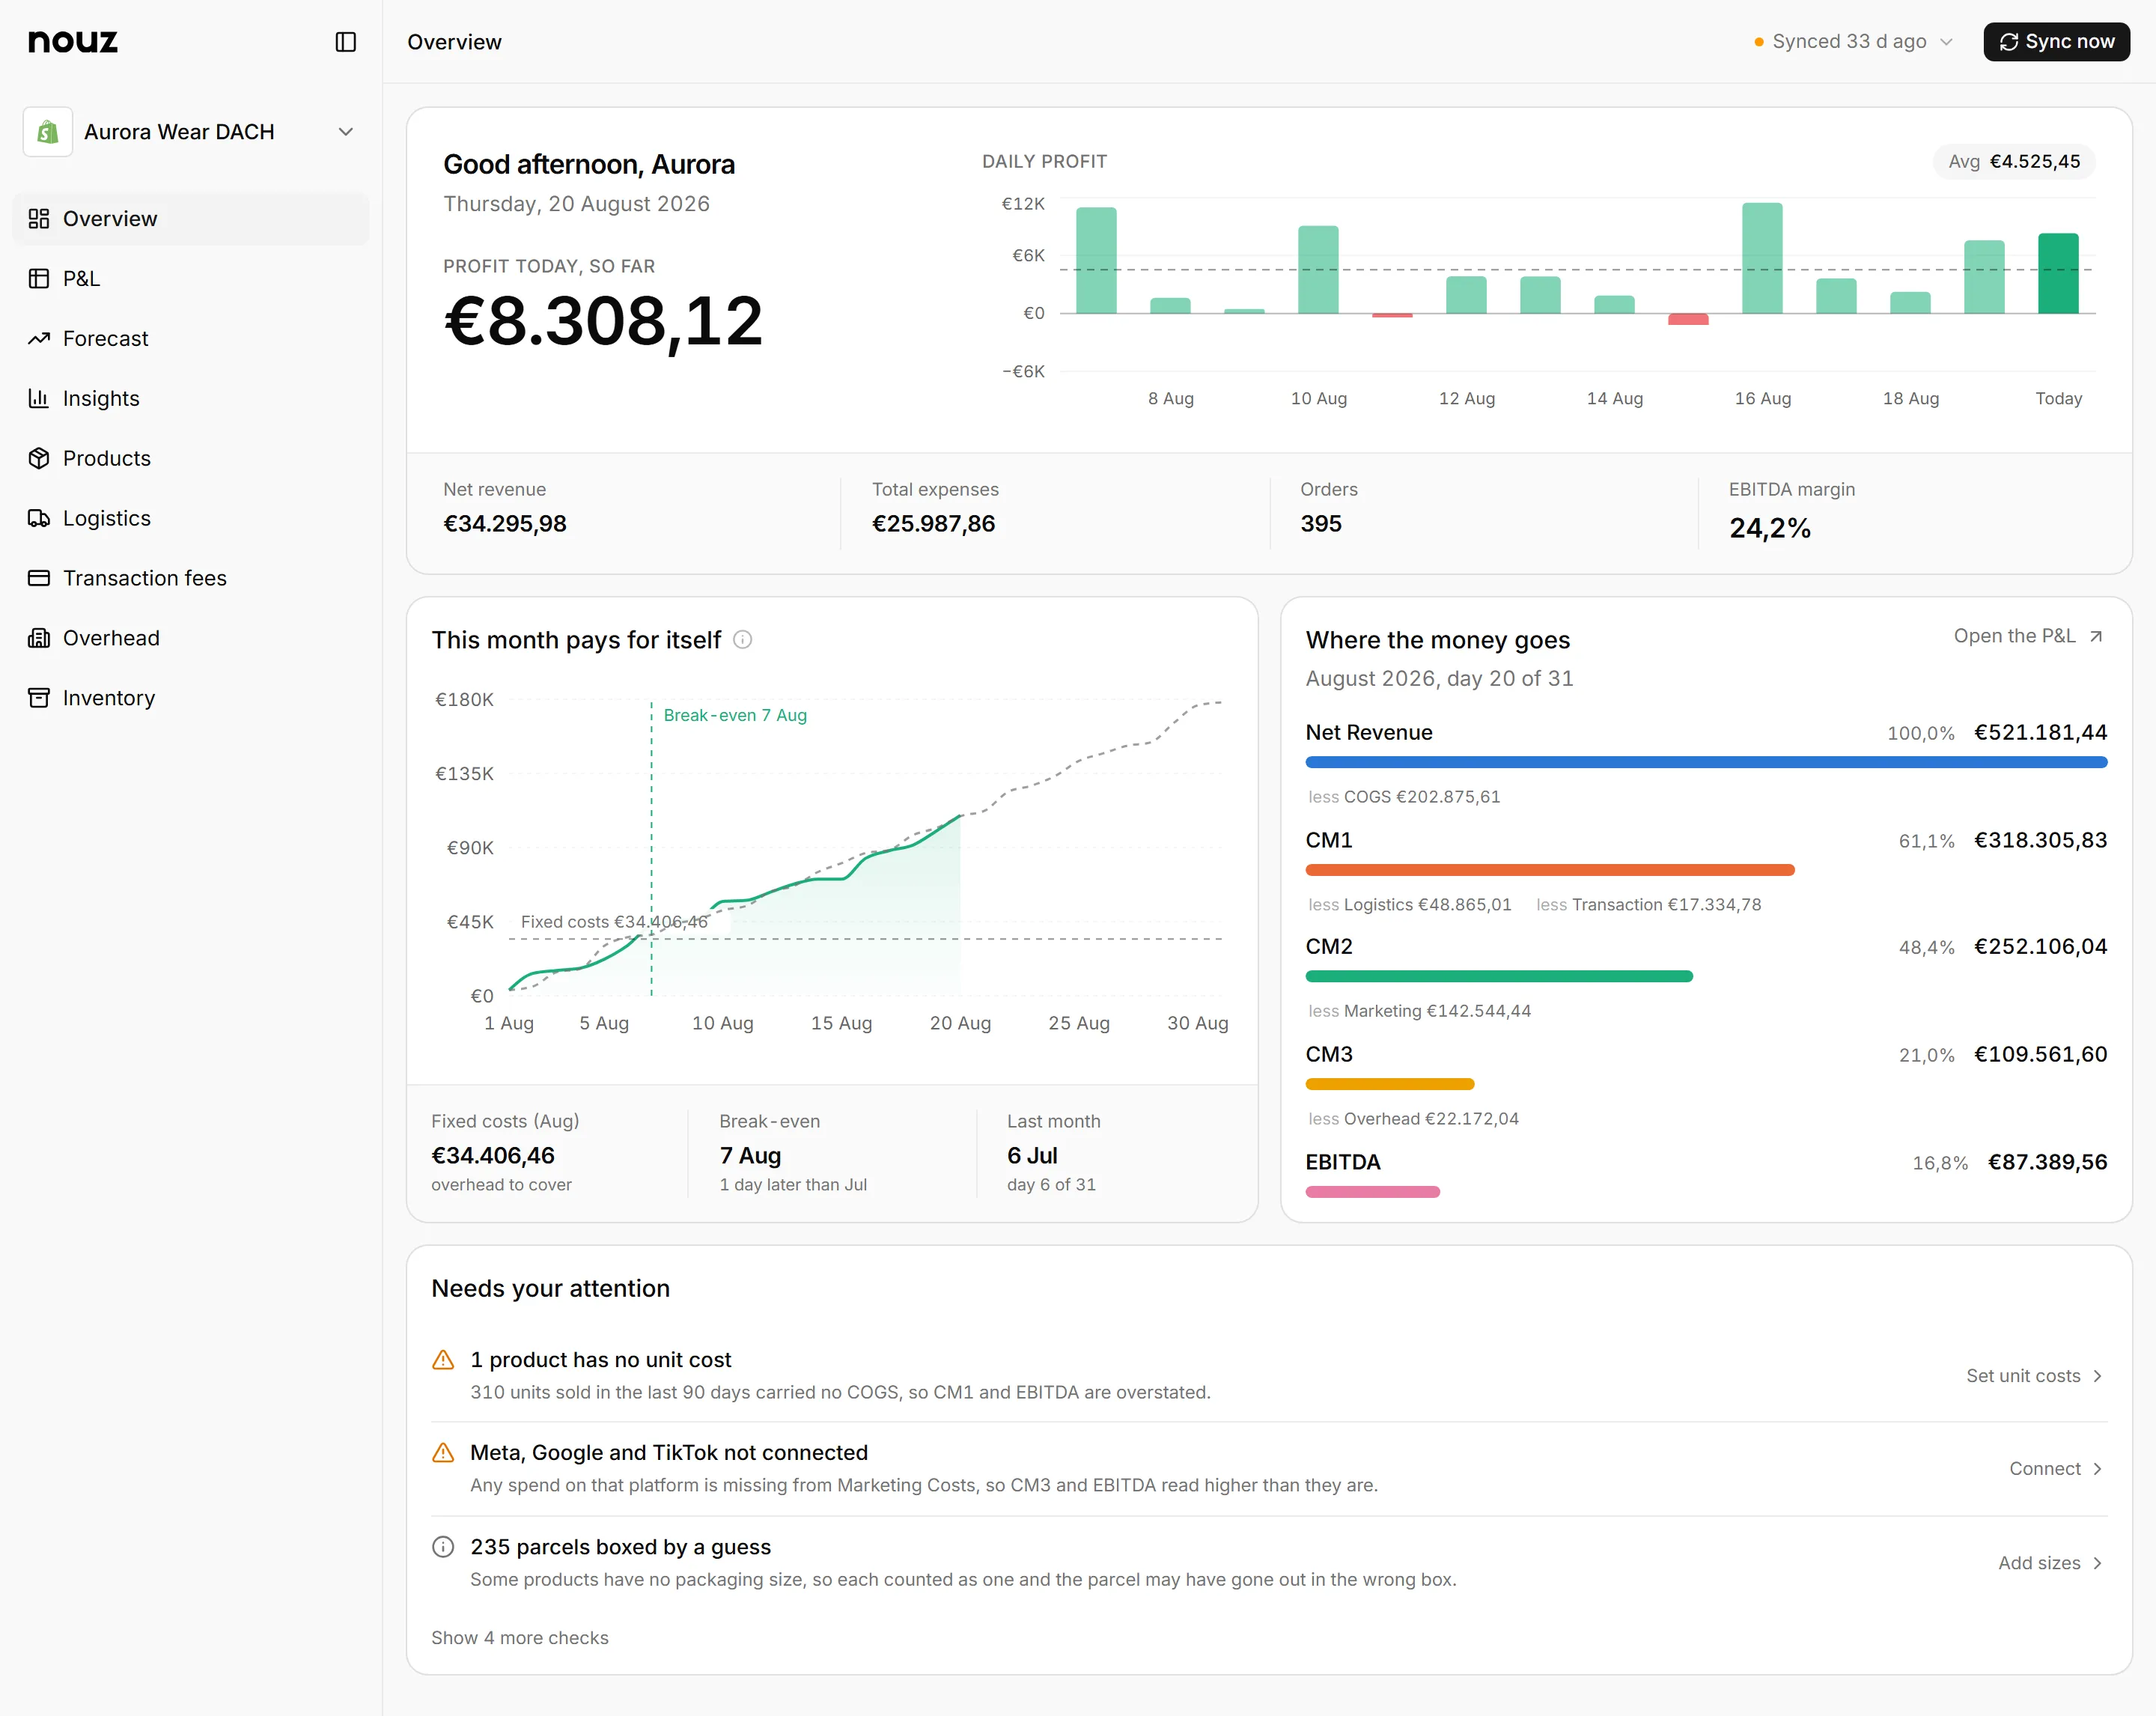Image resolution: width=2156 pixels, height=1716 pixels.
Task: Click the pink EBITDA bar
Action: 1373,1192
